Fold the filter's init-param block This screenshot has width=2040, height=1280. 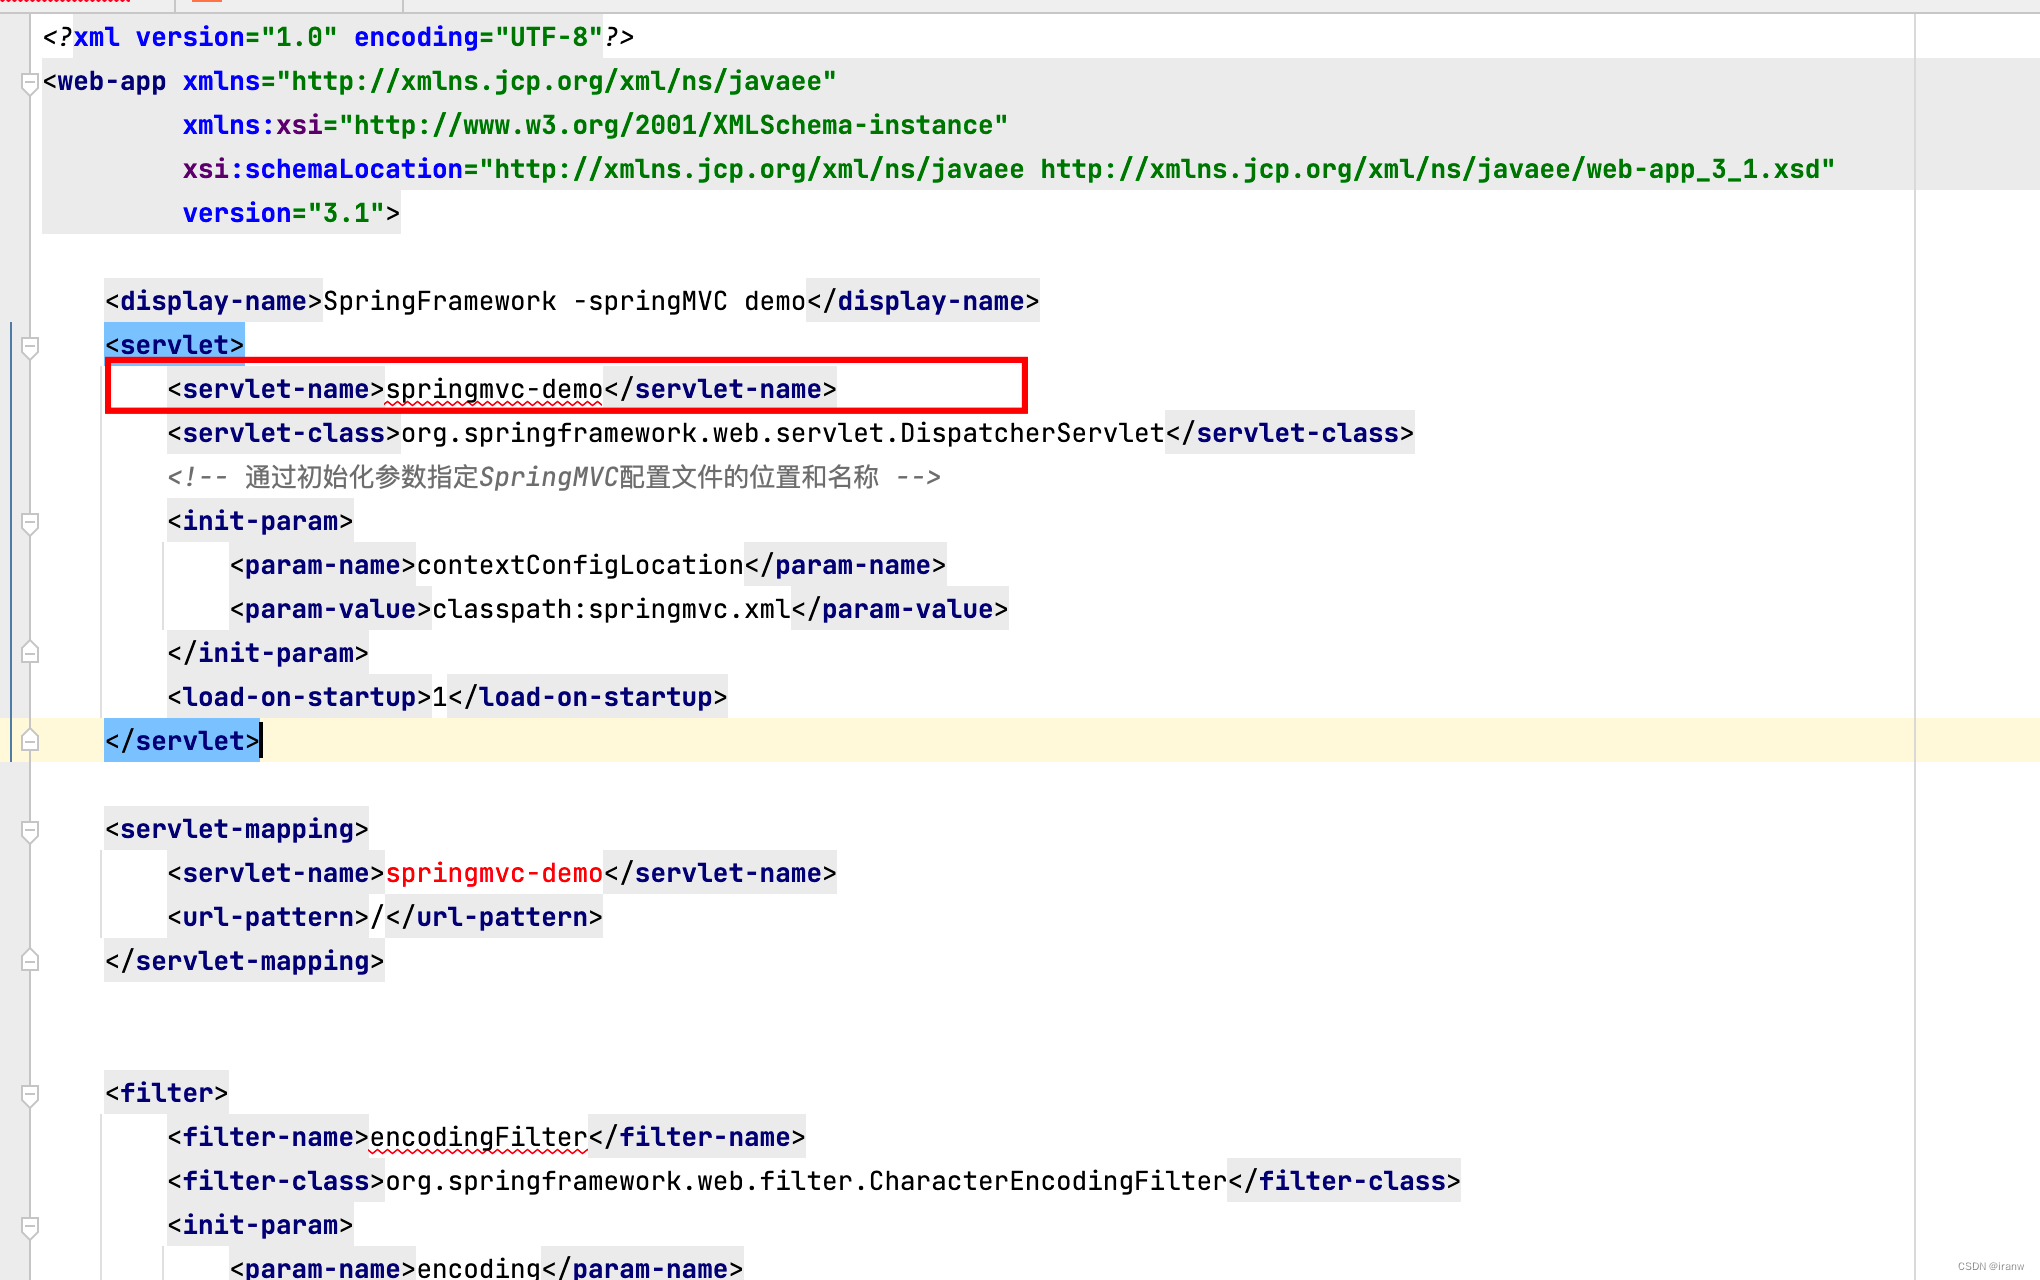pyautogui.click(x=30, y=1227)
